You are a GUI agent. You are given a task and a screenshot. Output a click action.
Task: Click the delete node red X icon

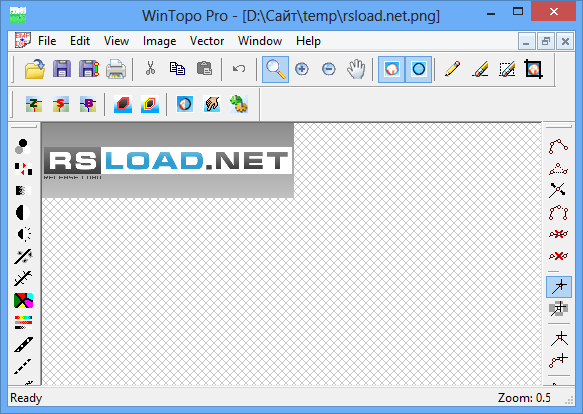click(x=558, y=256)
